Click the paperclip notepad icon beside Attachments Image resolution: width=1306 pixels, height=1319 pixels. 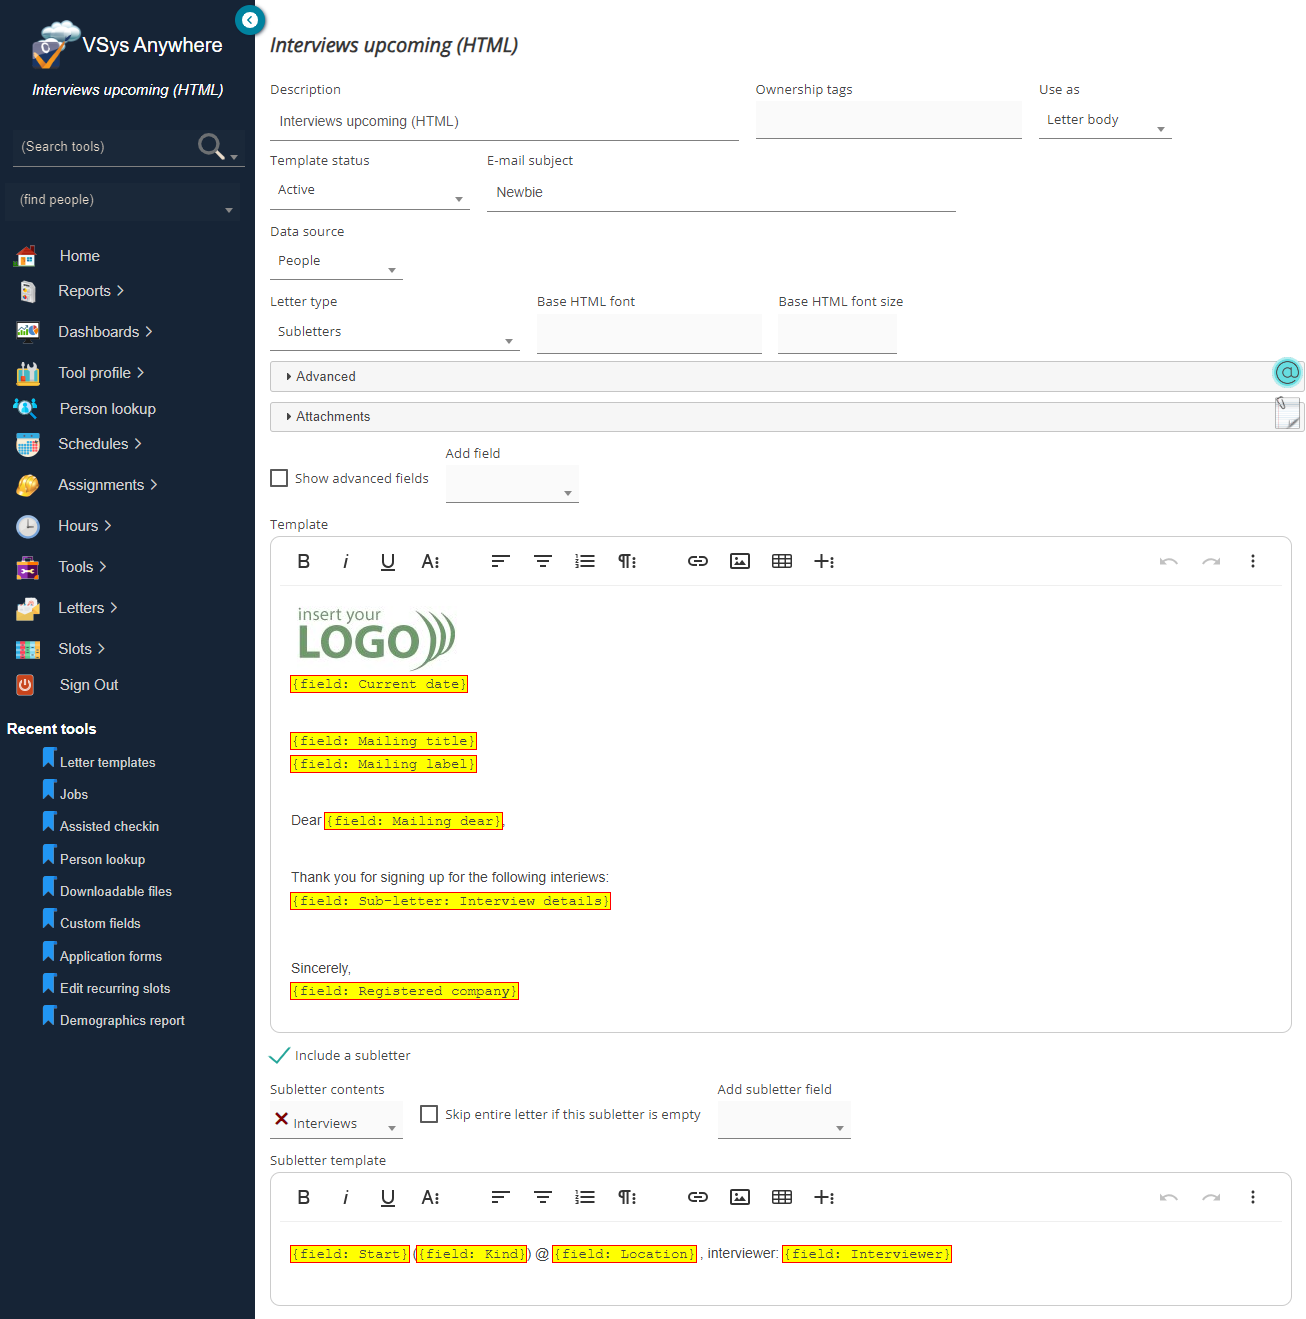coord(1287,412)
